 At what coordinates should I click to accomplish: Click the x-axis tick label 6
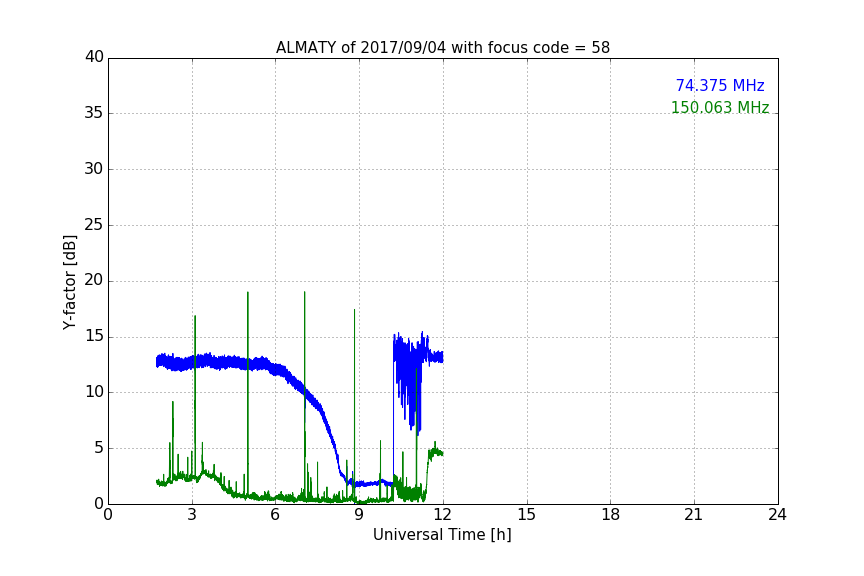pyautogui.click(x=275, y=515)
